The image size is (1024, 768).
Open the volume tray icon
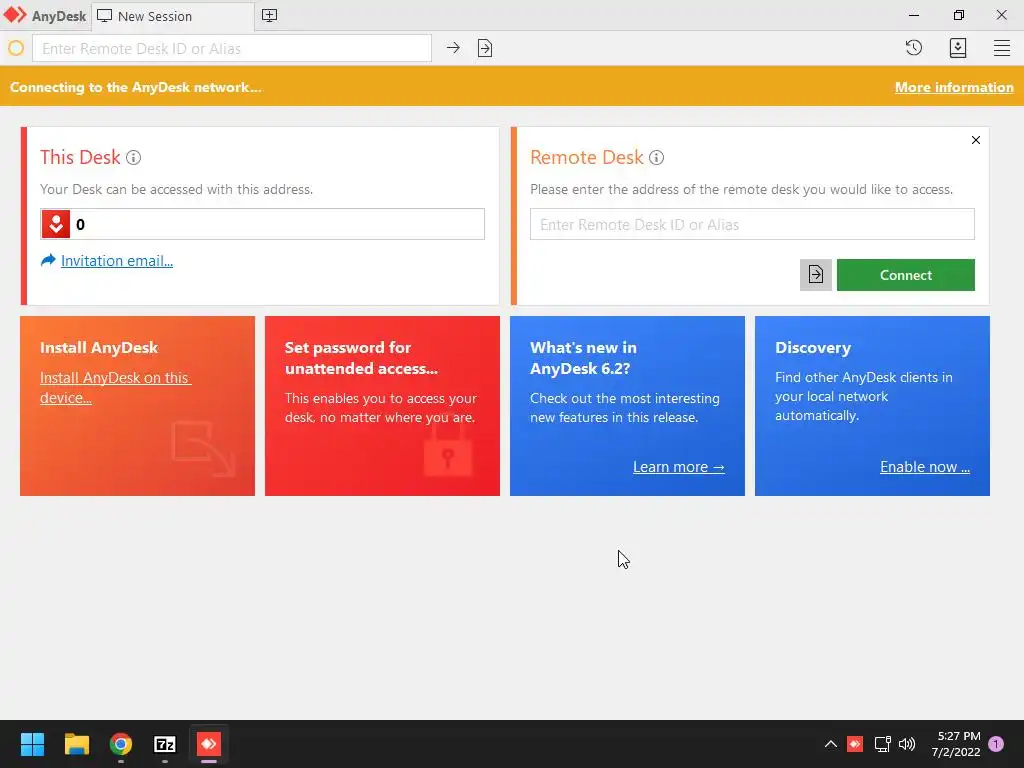tap(907, 744)
